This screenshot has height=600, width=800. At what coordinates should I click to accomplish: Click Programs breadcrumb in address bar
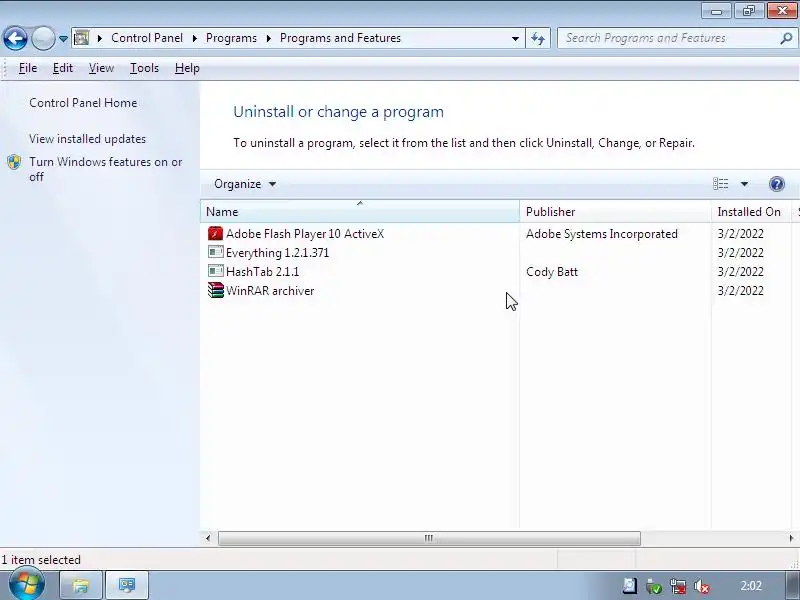[x=231, y=38]
